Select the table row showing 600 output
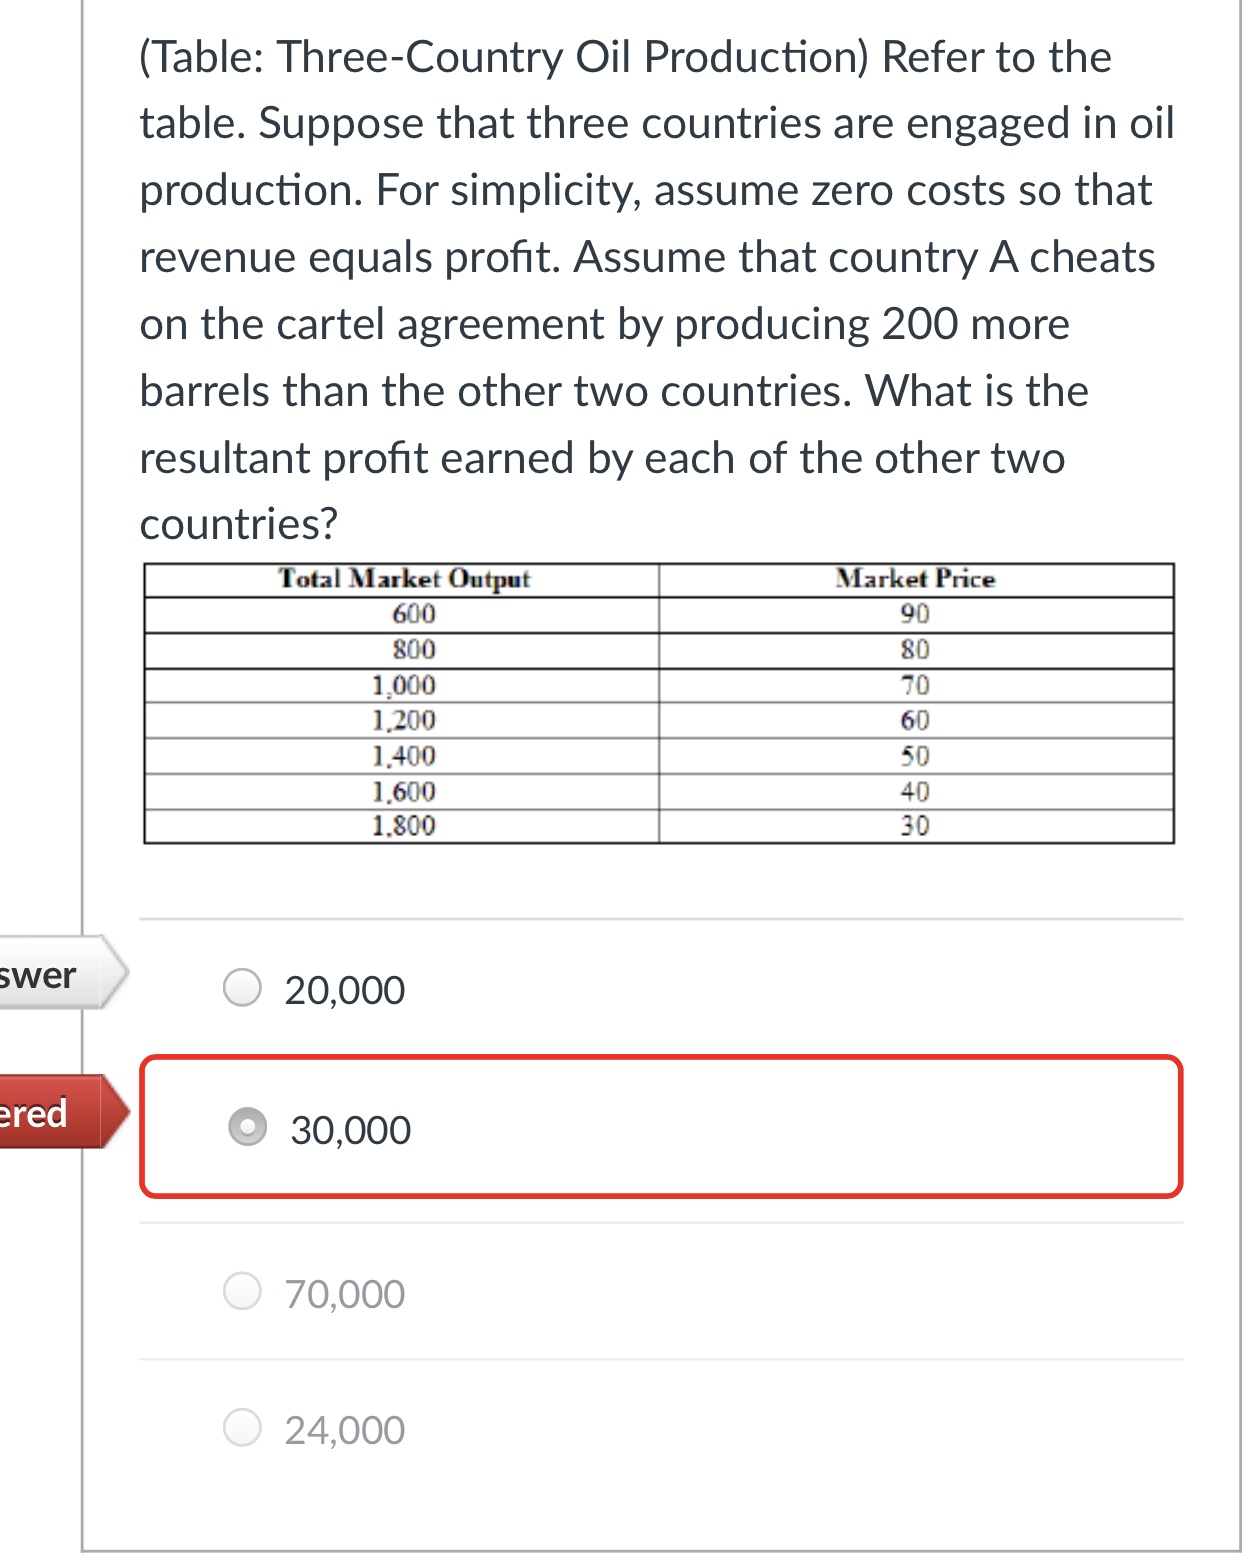1242x1563 pixels. pyautogui.click(x=404, y=614)
